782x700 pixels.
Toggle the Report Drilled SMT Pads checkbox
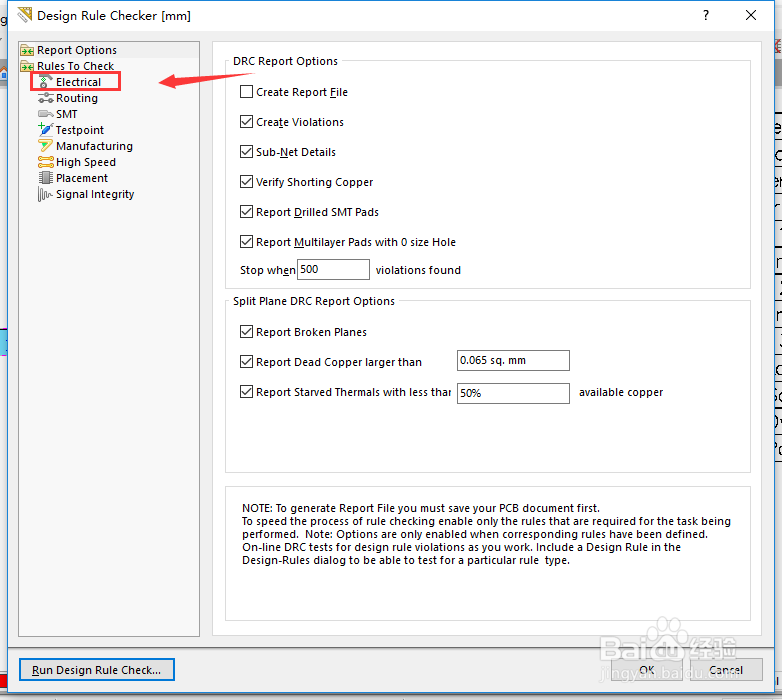(x=246, y=211)
